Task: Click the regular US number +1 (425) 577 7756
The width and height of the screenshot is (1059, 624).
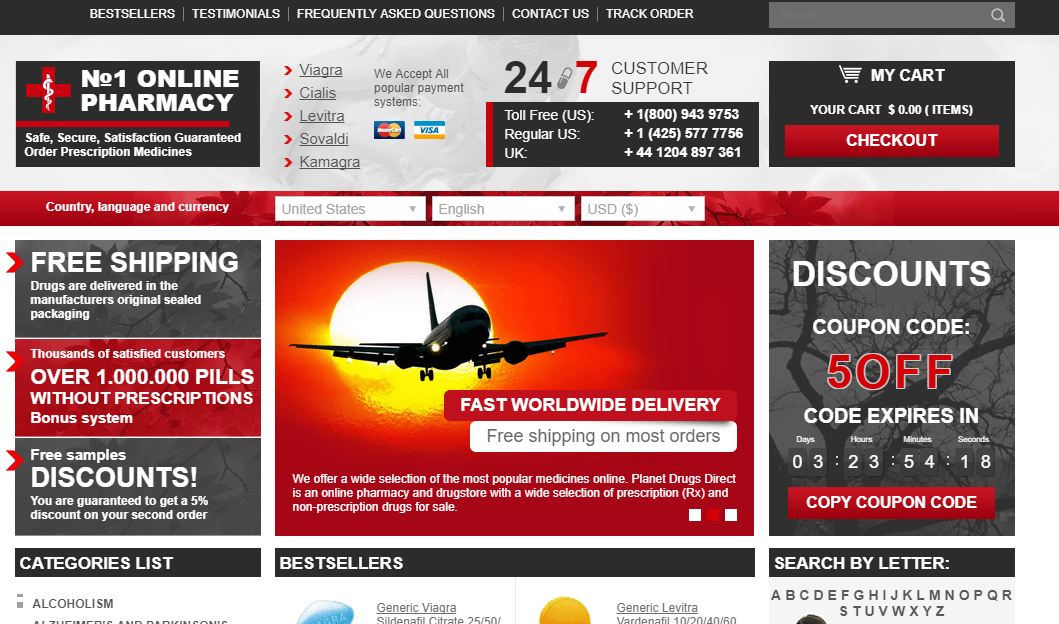Action: click(x=683, y=133)
